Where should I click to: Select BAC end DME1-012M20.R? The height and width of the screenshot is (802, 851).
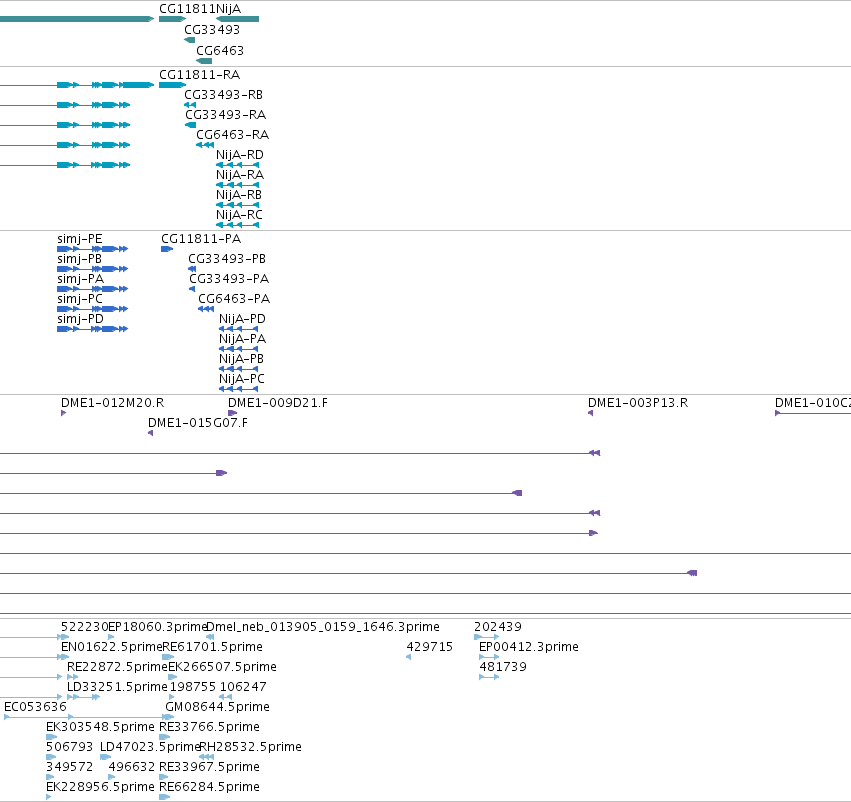coord(112,403)
